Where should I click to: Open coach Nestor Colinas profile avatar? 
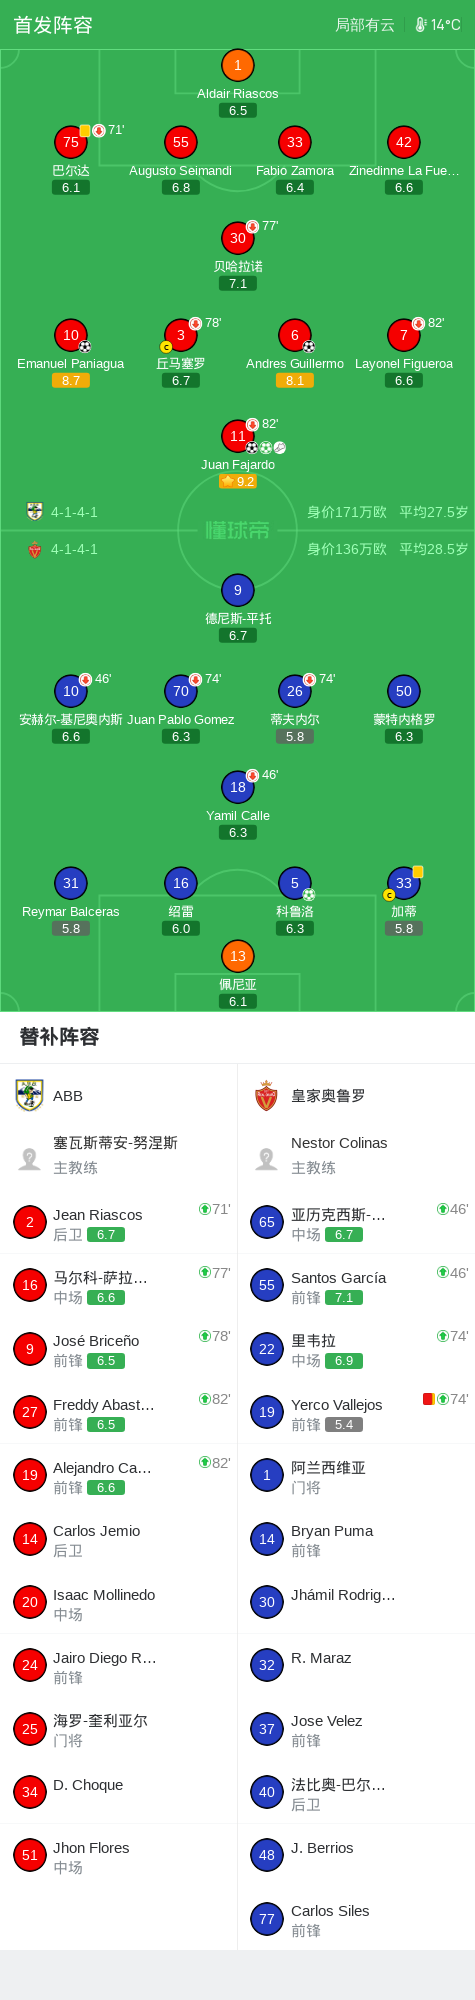(266, 1158)
